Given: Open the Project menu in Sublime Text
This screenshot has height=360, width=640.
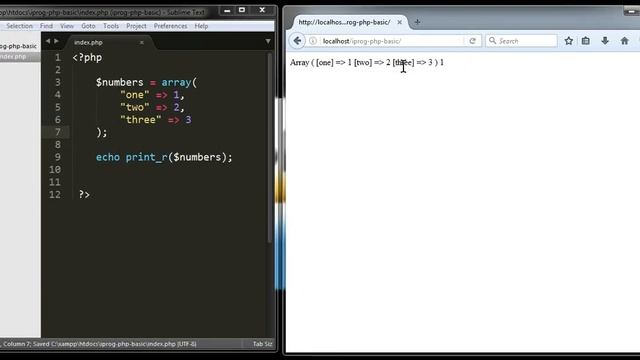Looking at the screenshot, I should point(136,26).
